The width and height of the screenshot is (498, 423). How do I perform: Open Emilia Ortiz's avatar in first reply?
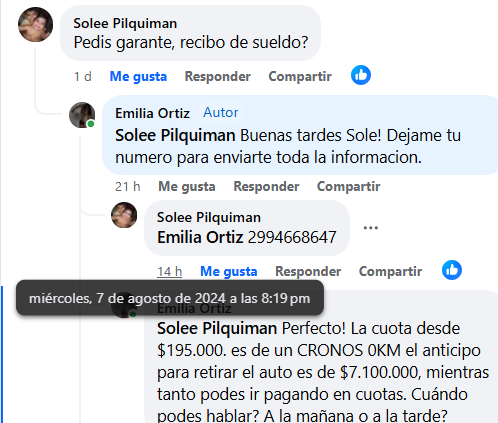point(82,115)
